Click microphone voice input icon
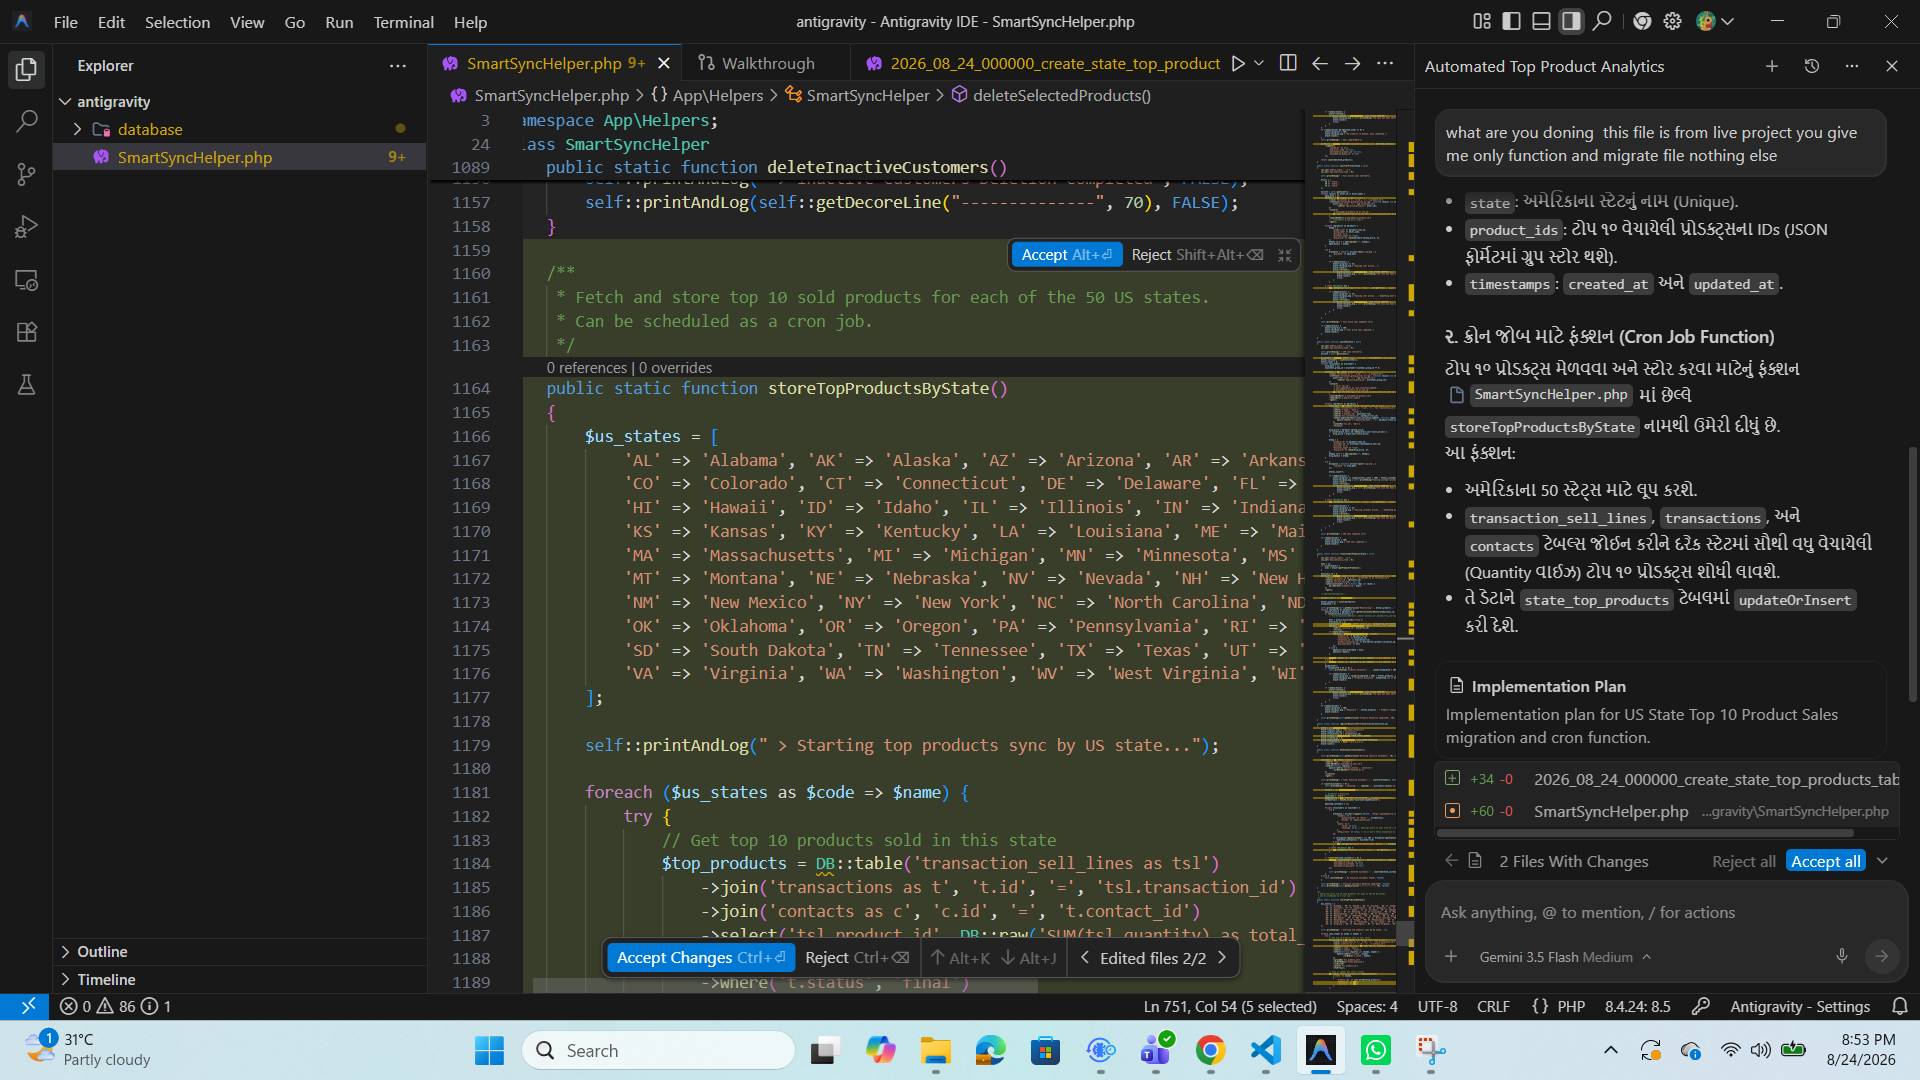 click(x=1841, y=956)
